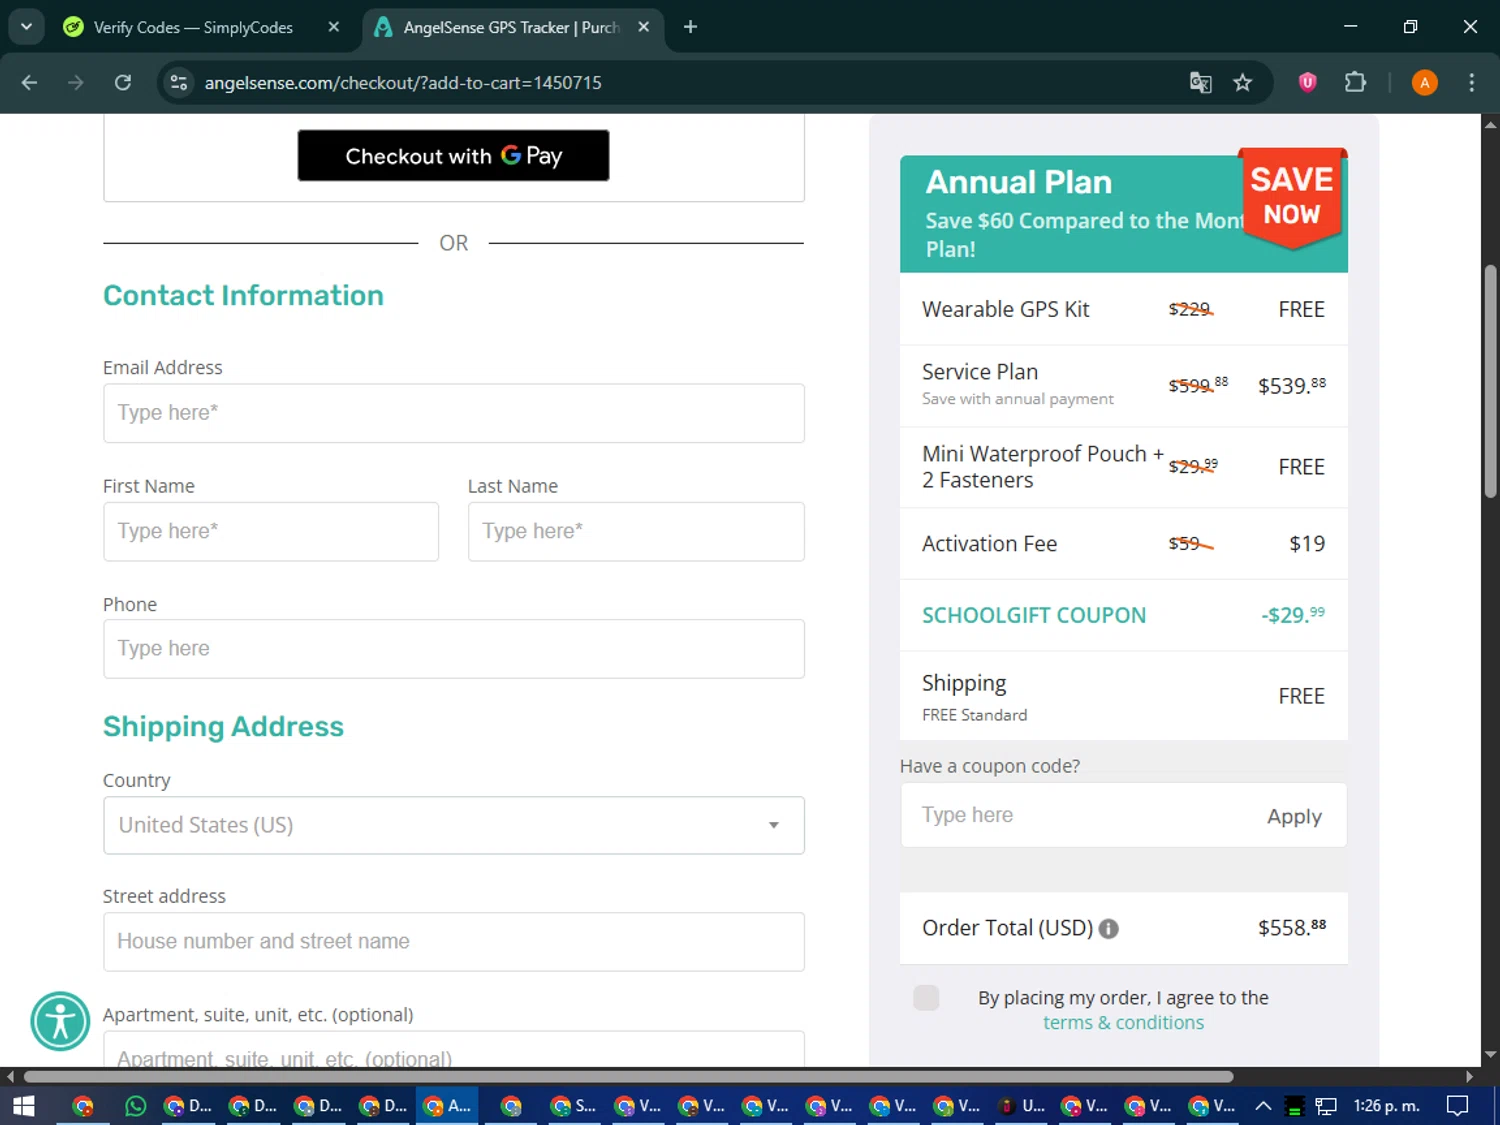Focus the Apartment, suite, unit field
This screenshot has width=1500, height=1125.
coord(454,1050)
